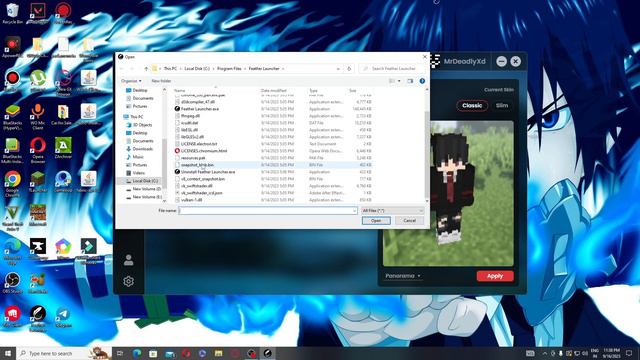Open Feather Launcher settings gear

129,281
